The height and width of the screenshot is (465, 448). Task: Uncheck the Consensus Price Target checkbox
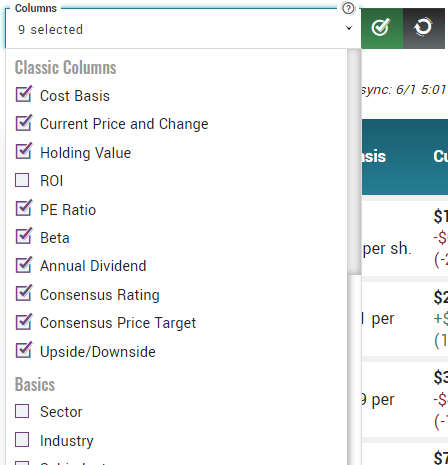click(x=23, y=323)
